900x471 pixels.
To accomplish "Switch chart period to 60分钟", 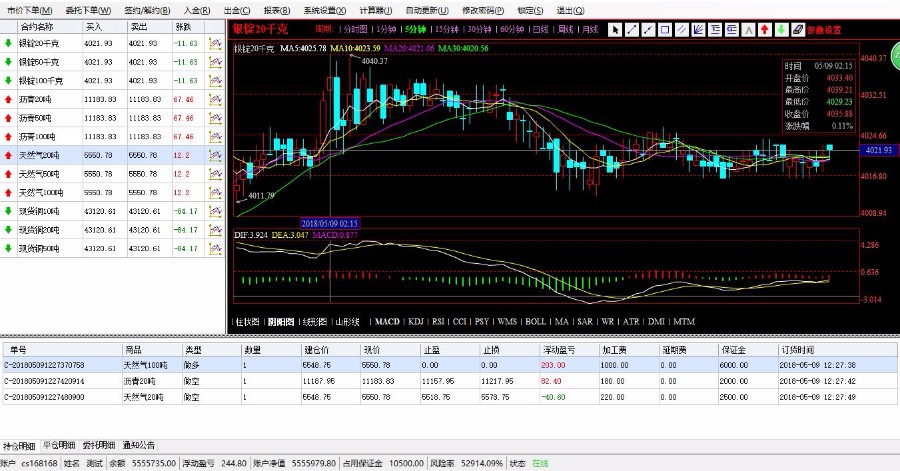I will pyautogui.click(x=512, y=29).
